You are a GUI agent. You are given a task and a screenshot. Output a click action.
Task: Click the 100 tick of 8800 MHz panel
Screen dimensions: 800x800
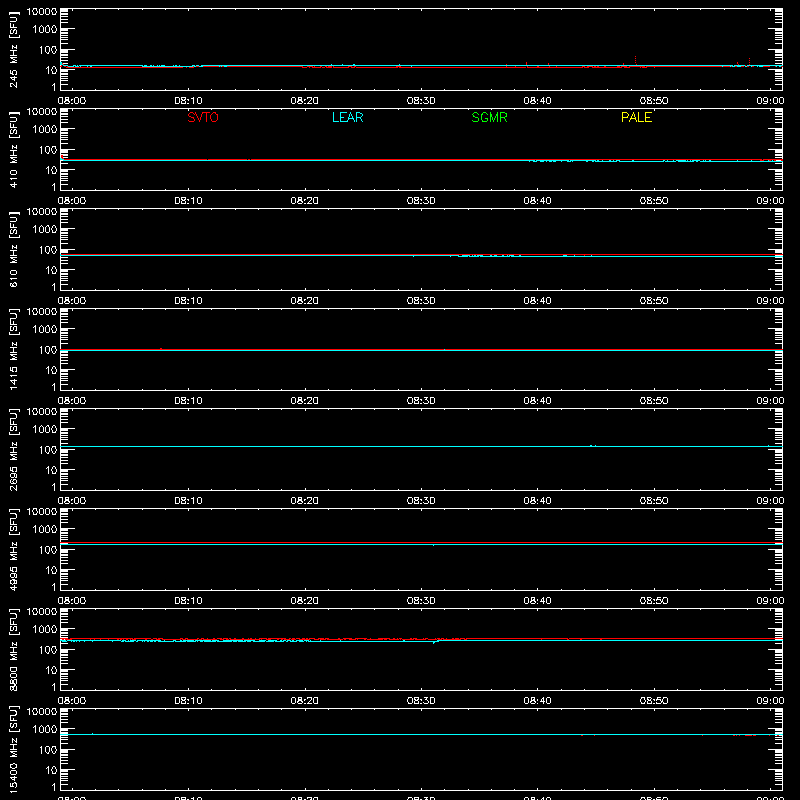point(48,650)
